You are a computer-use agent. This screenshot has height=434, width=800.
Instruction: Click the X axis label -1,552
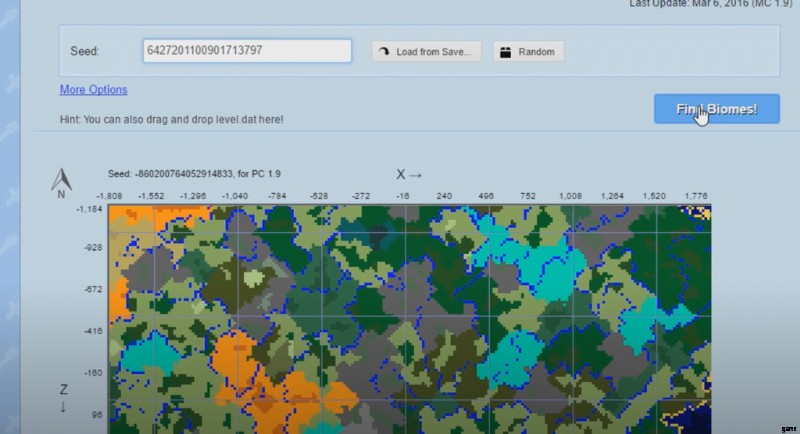click(151, 196)
